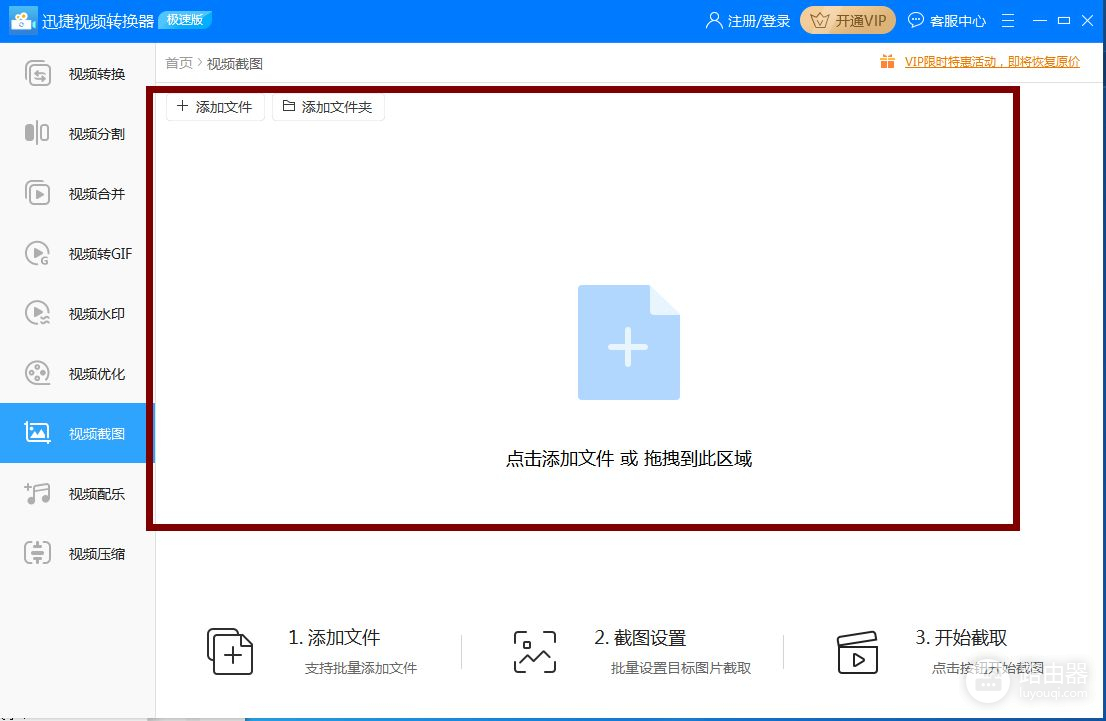This screenshot has width=1106, height=721.
Task: Open the 注册/登录 login link
Action: pos(748,21)
